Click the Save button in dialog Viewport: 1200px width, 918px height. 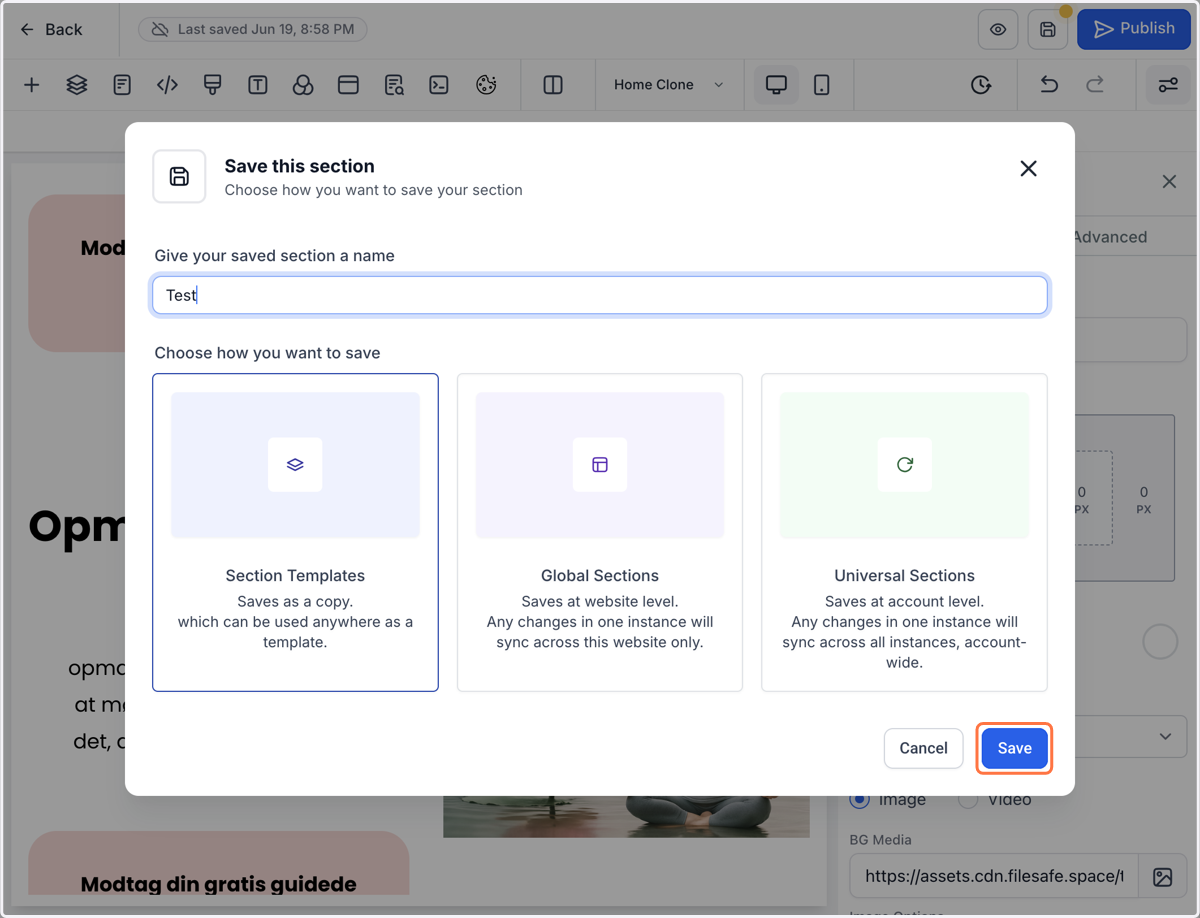tap(1014, 748)
